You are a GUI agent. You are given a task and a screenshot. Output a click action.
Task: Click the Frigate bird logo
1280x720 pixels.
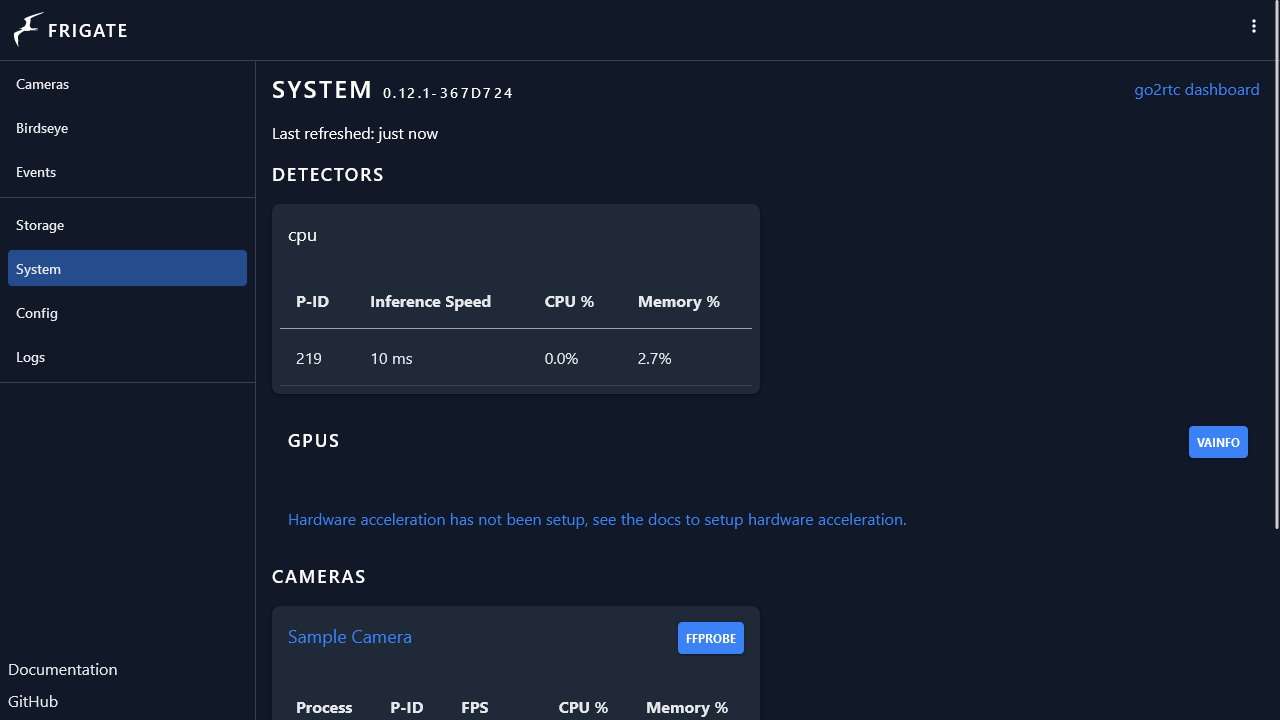[x=28, y=30]
